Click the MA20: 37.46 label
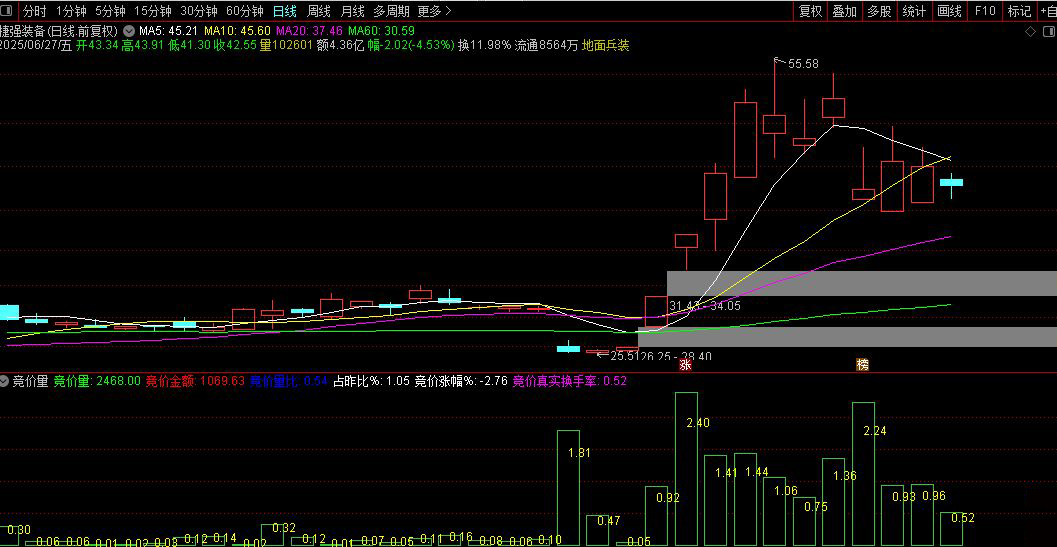Image resolution: width=1057 pixels, height=547 pixels. [x=309, y=31]
